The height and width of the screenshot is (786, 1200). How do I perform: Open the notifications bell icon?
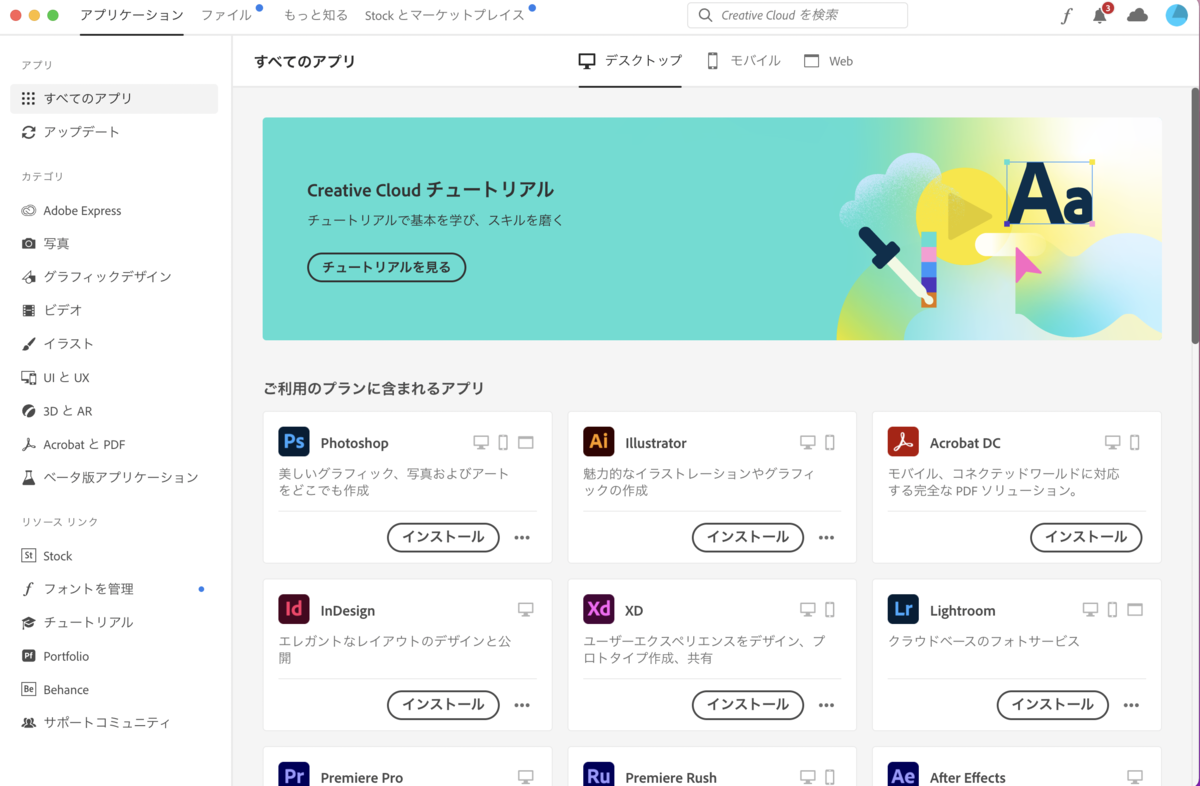coord(1100,15)
